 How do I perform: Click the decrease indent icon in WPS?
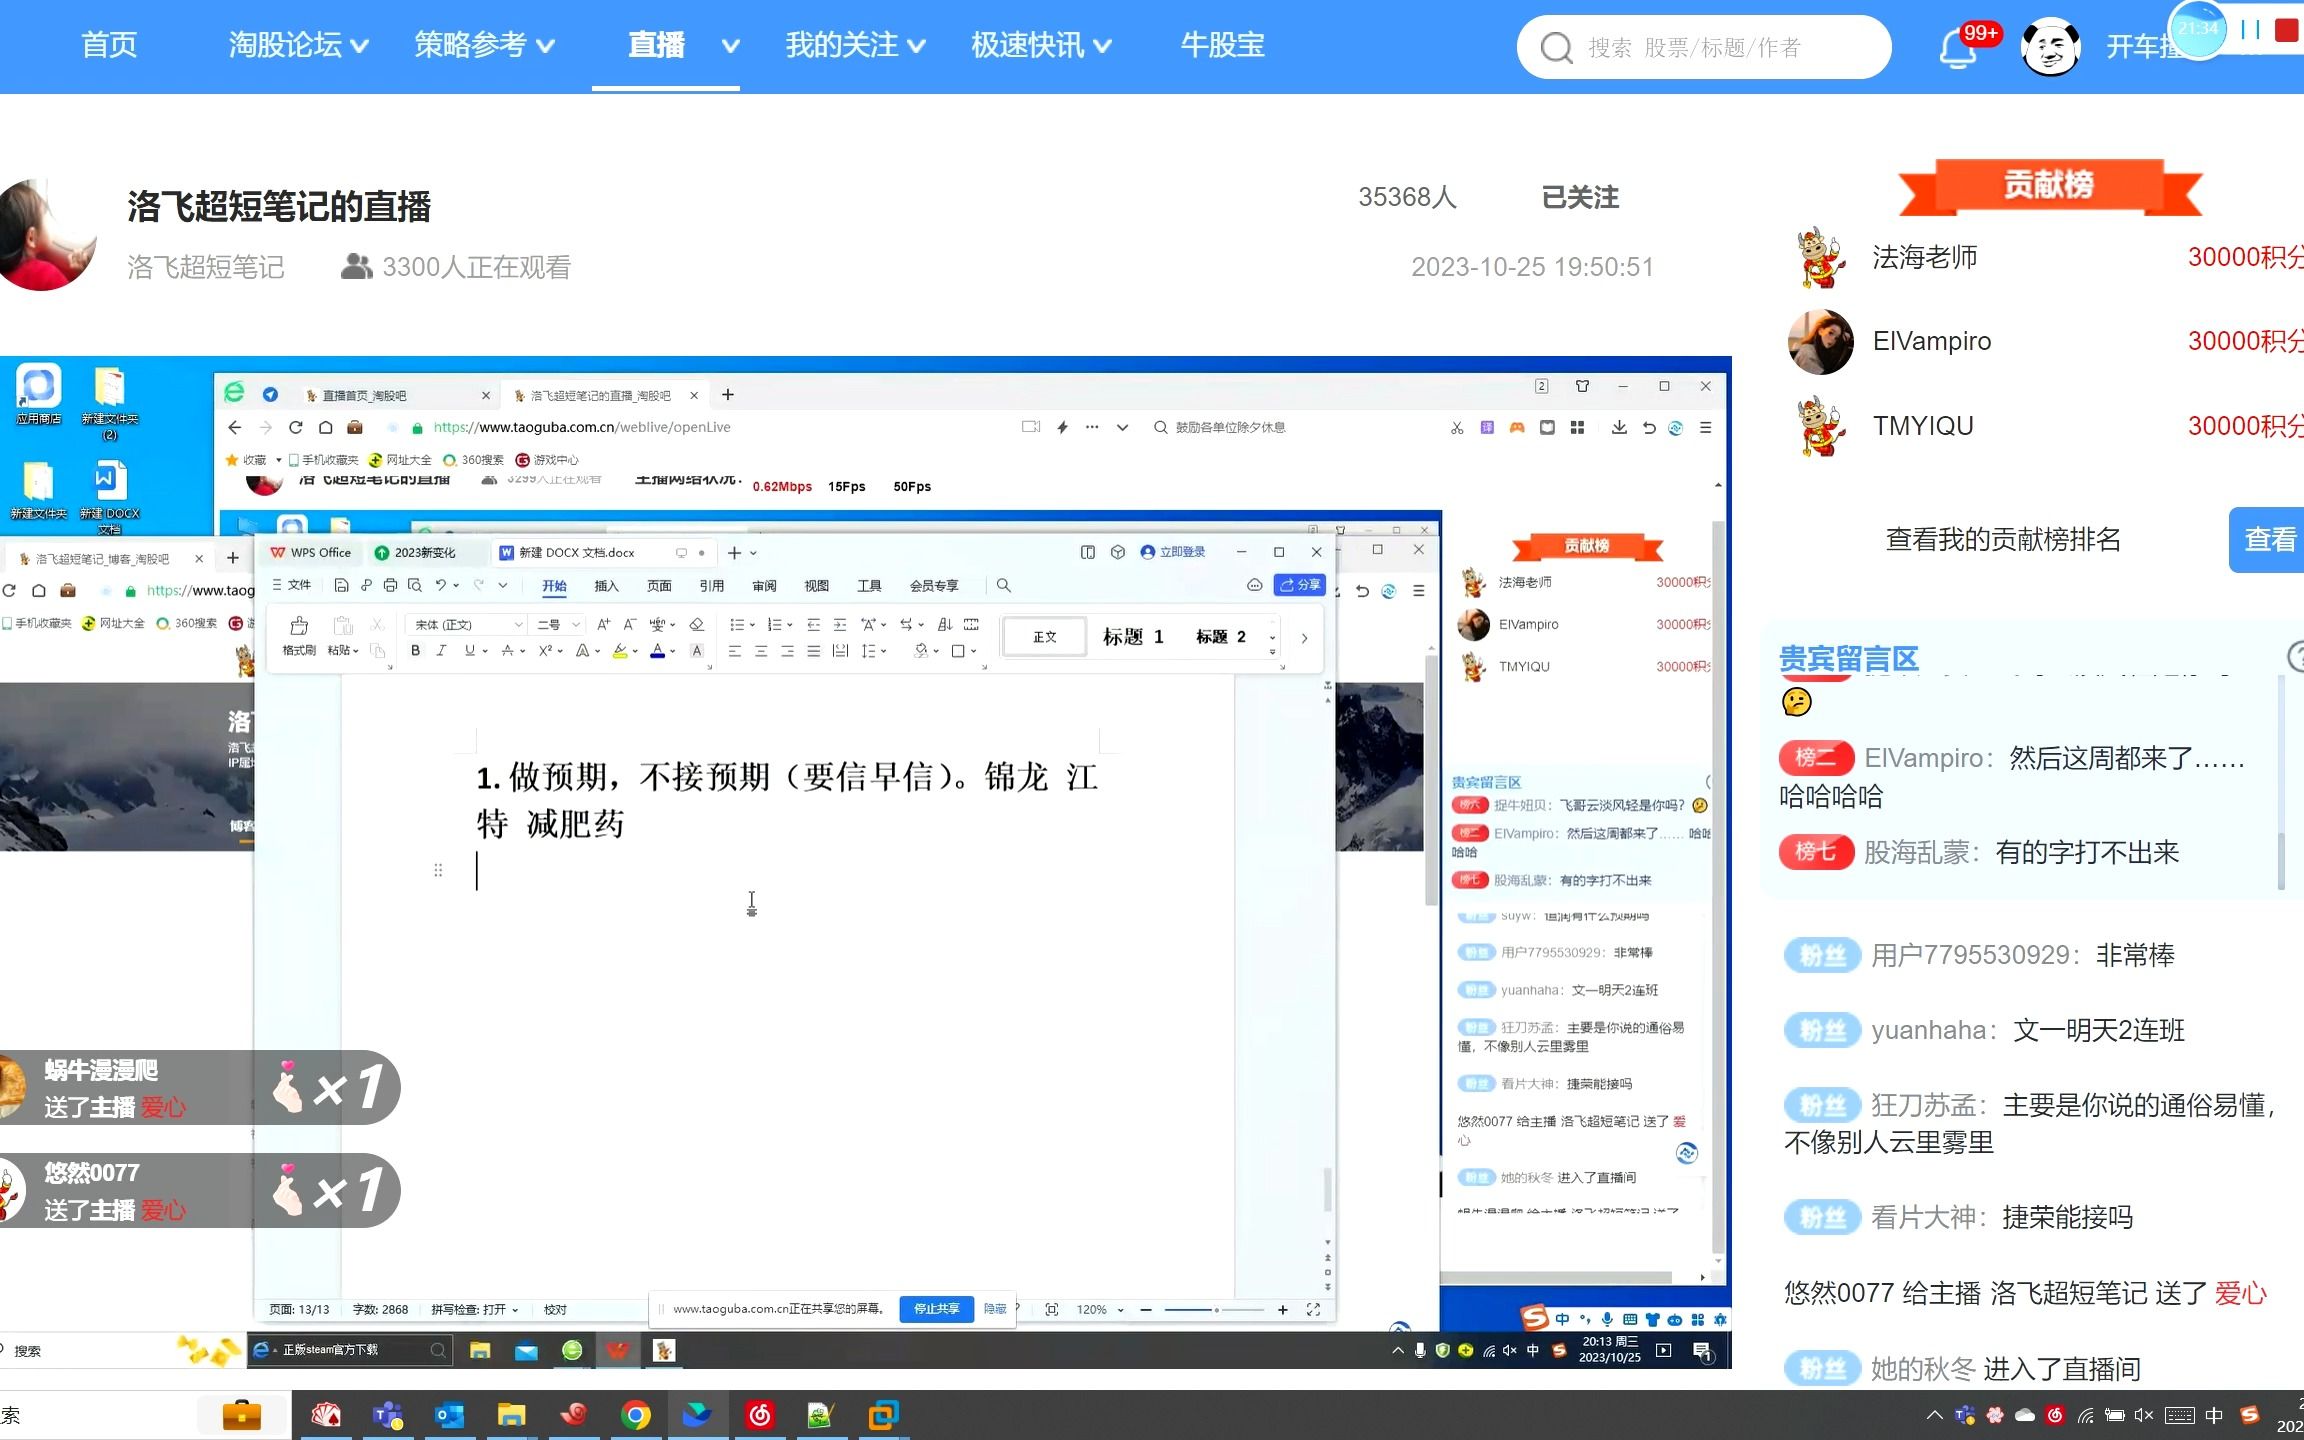point(813,624)
